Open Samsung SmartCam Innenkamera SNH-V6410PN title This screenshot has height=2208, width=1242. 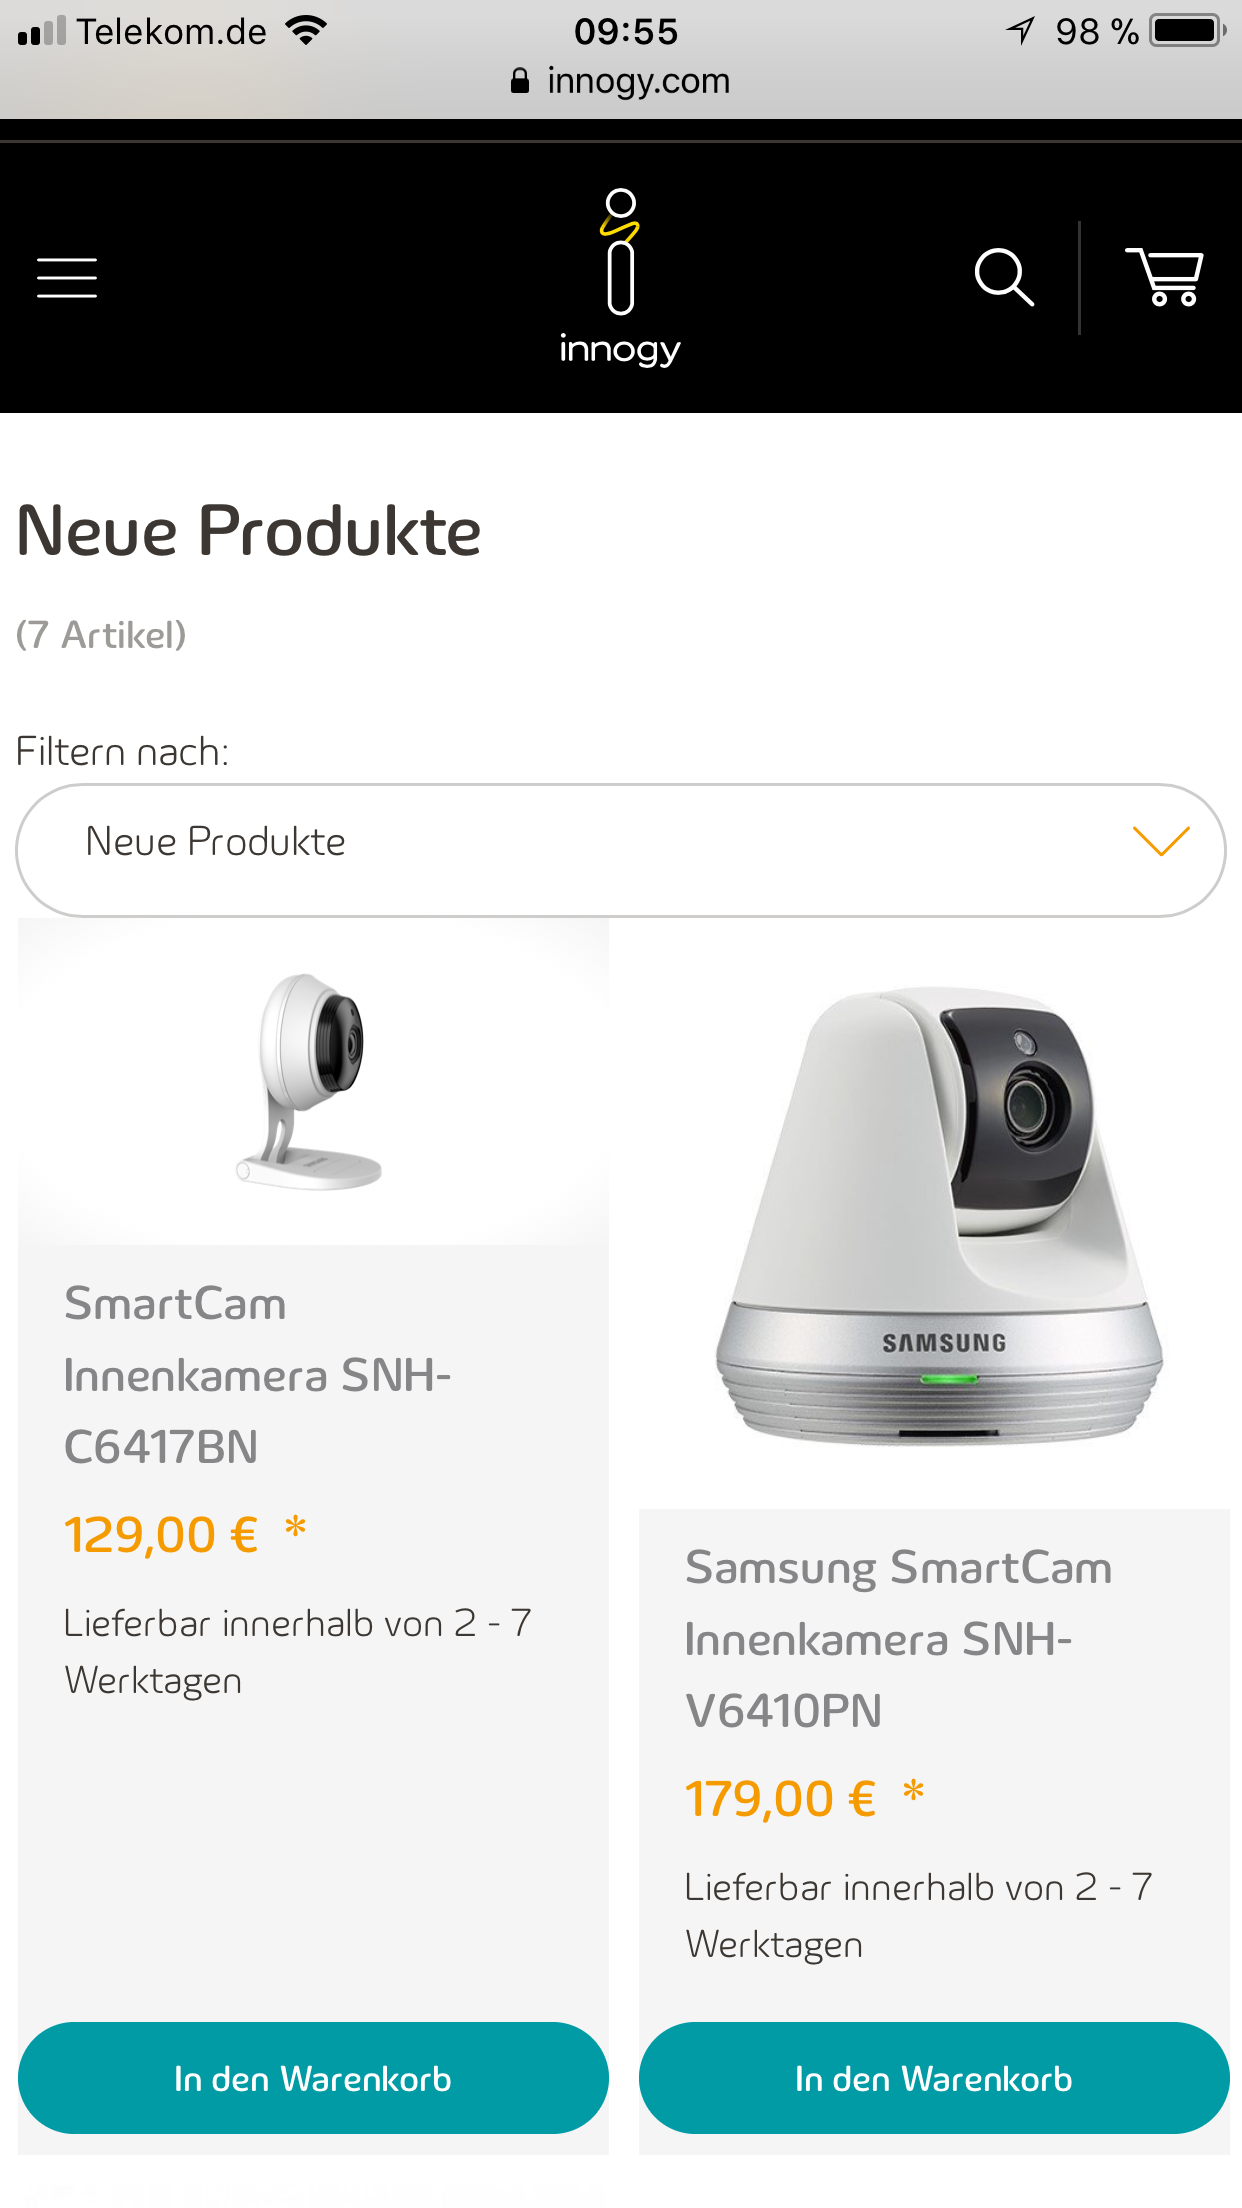pyautogui.click(x=898, y=1639)
